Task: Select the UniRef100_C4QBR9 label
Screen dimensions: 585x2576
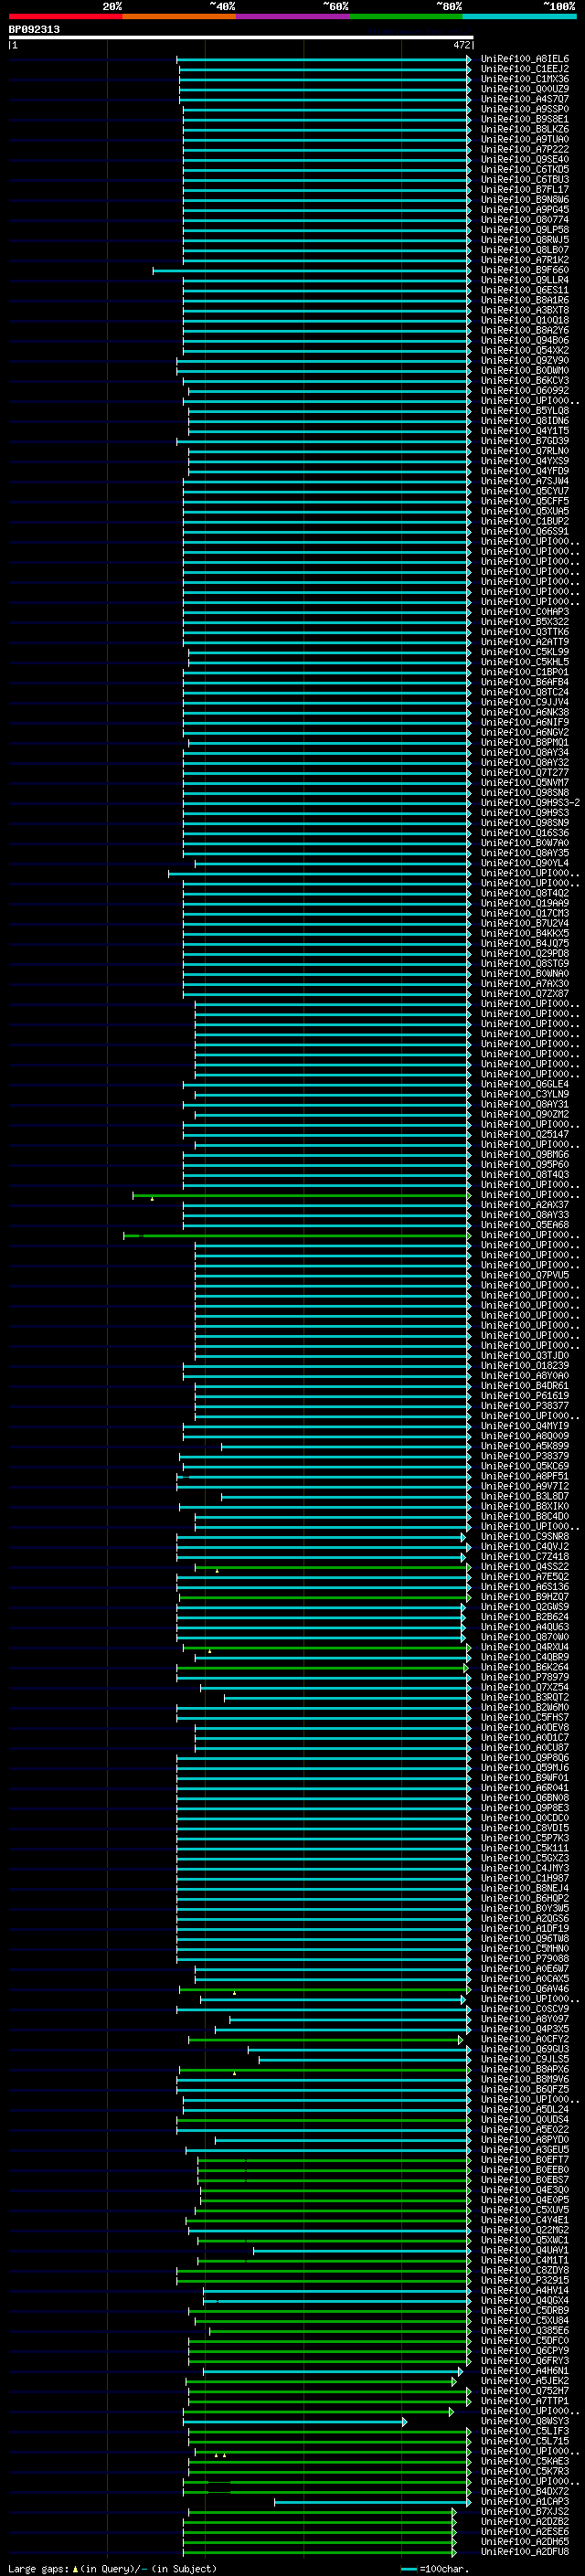Action: 524,1657
